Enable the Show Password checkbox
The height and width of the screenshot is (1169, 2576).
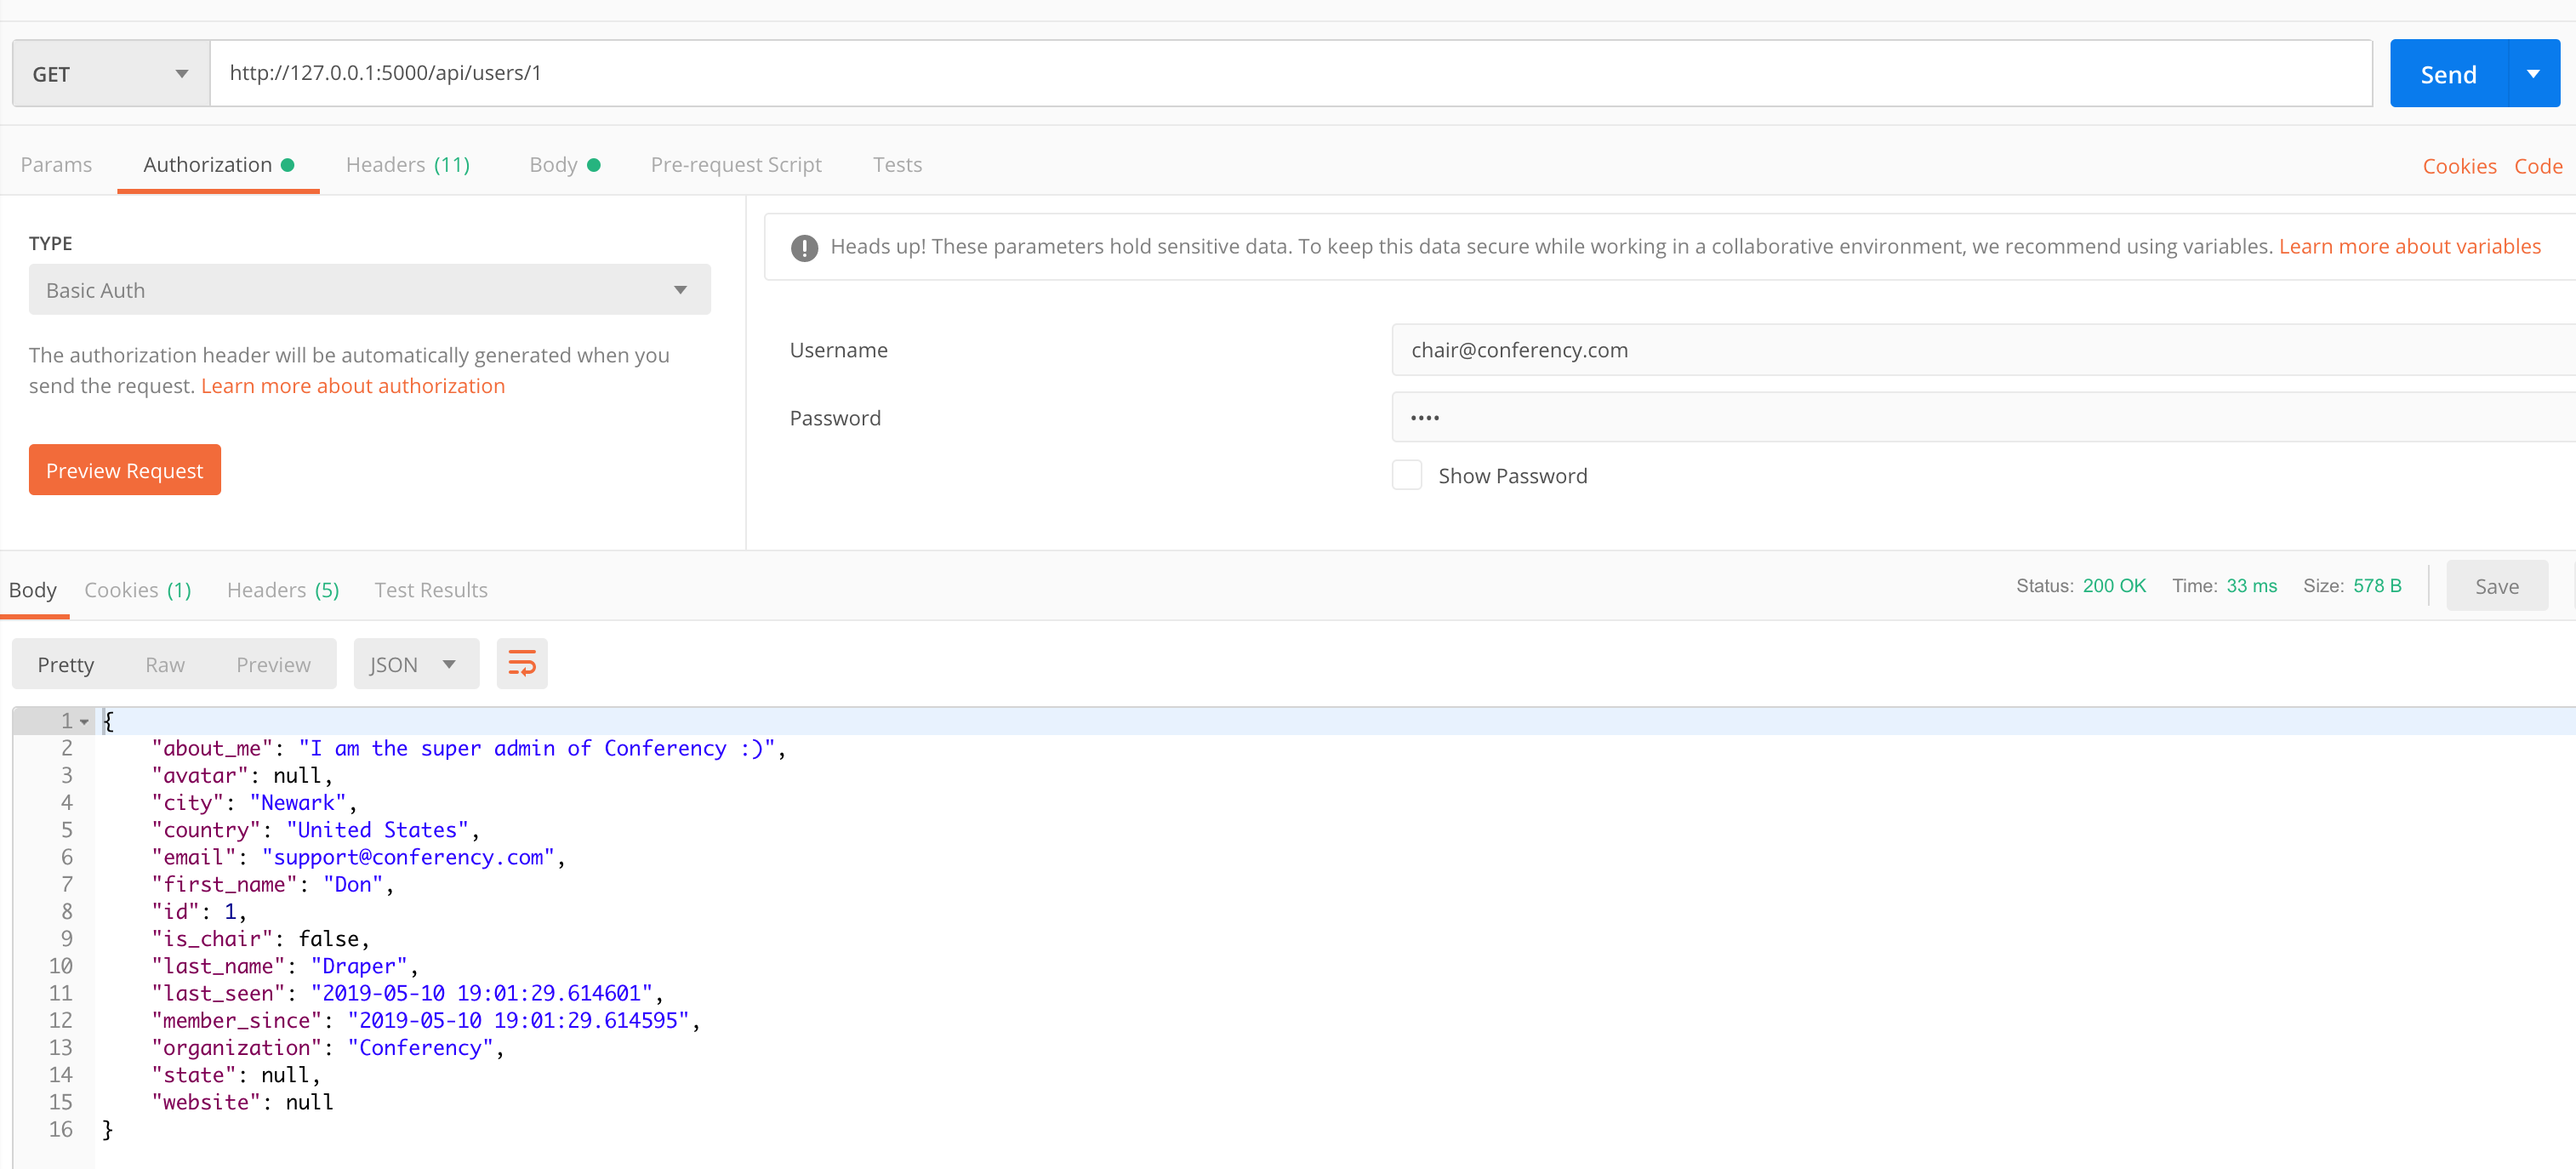tap(1407, 474)
